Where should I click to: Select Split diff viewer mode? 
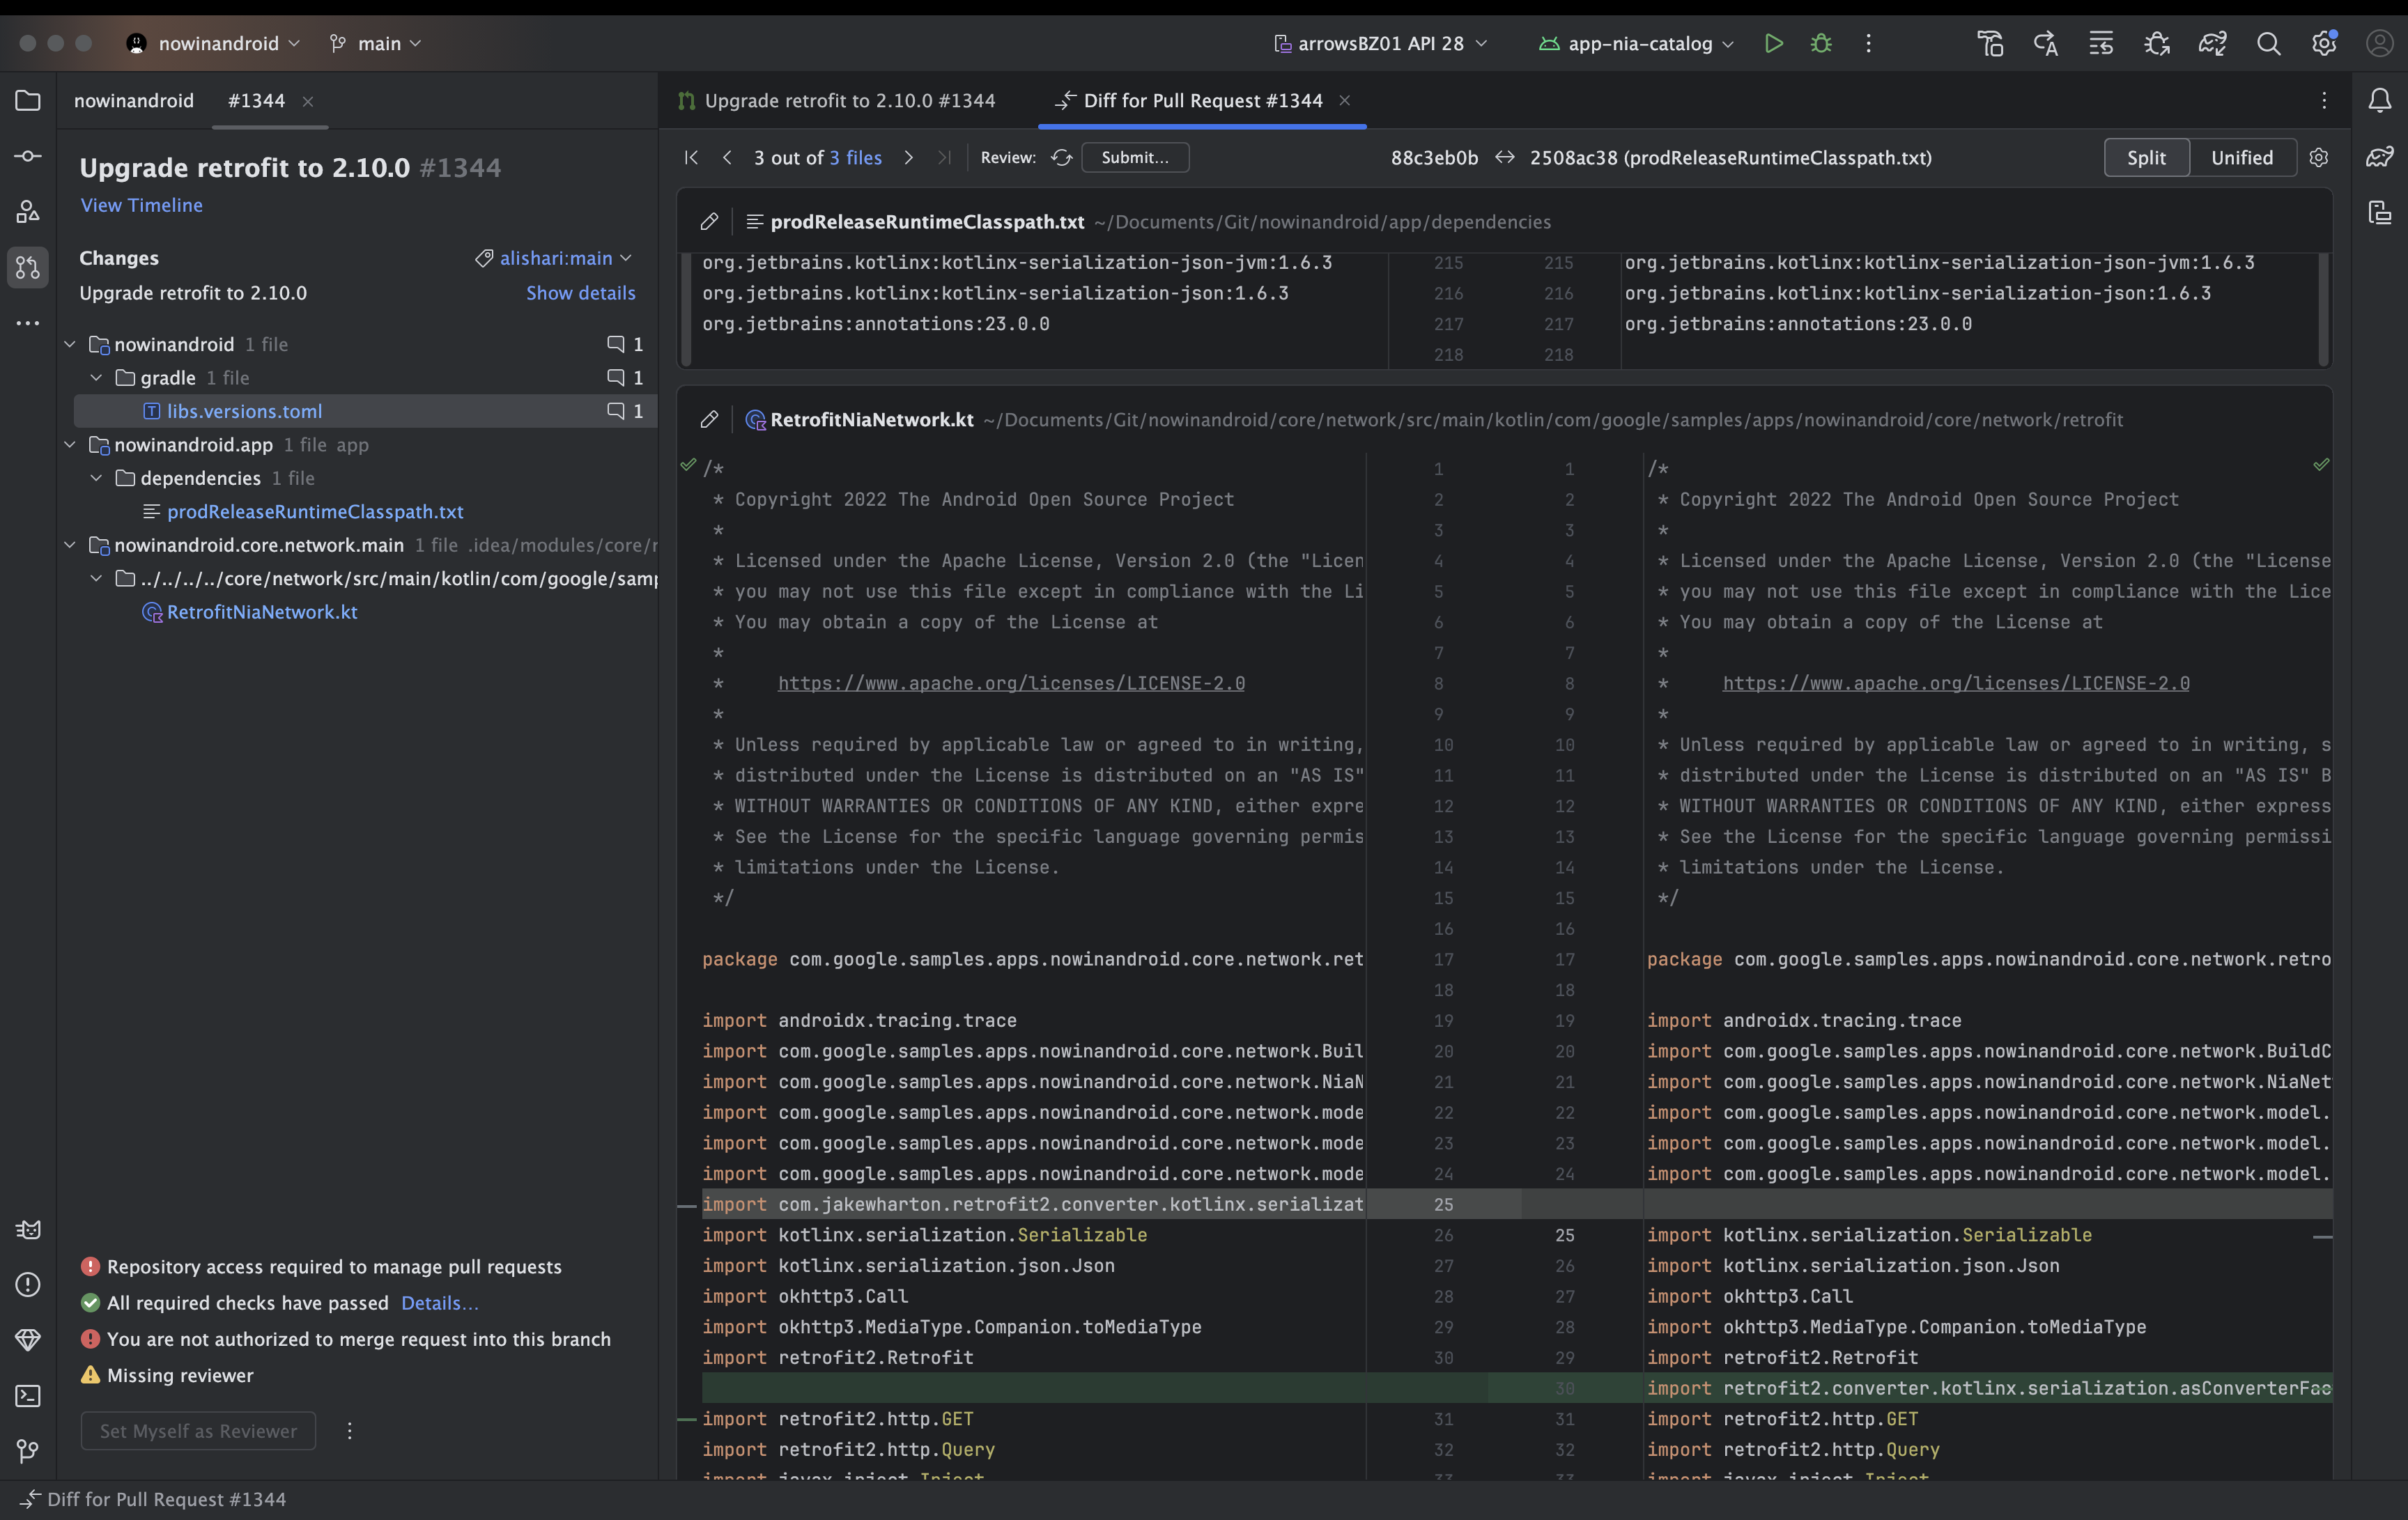(x=2146, y=157)
